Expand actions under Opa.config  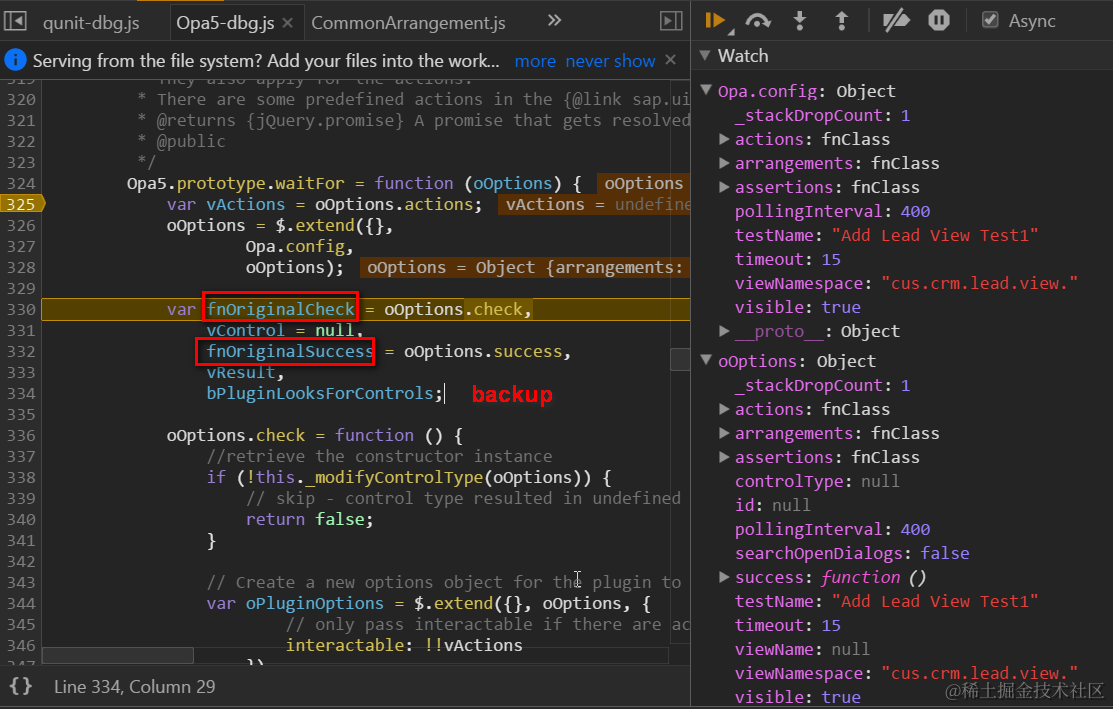tap(724, 139)
